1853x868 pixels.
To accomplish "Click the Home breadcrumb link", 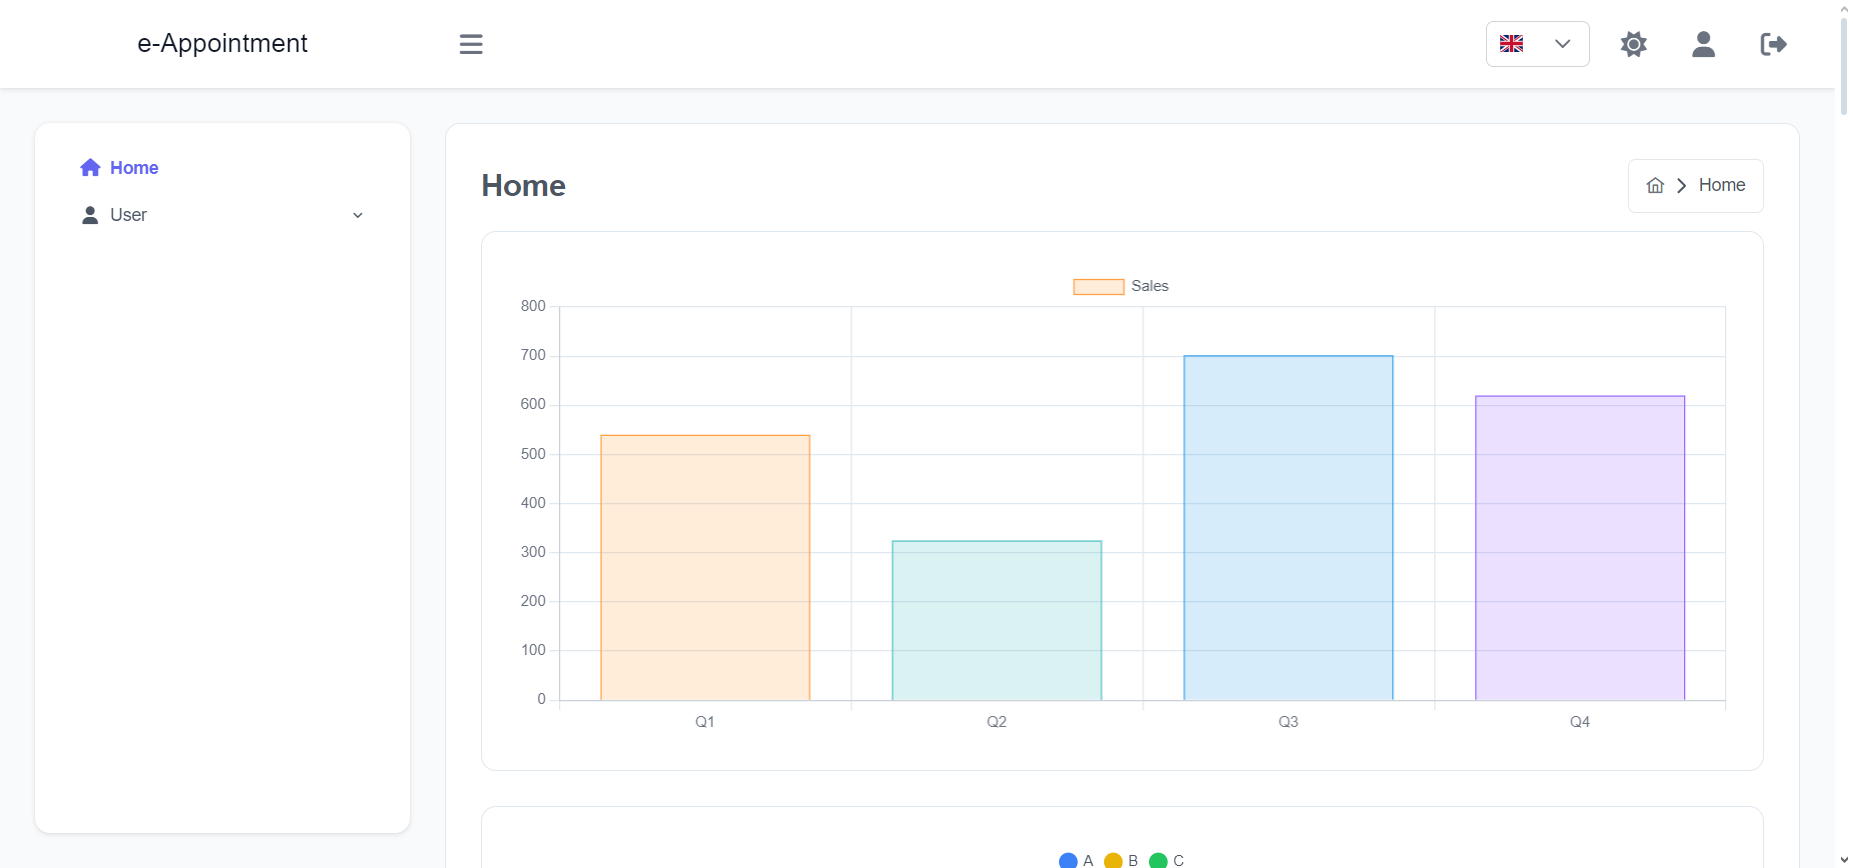I will pyautogui.click(x=1722, y=185).
